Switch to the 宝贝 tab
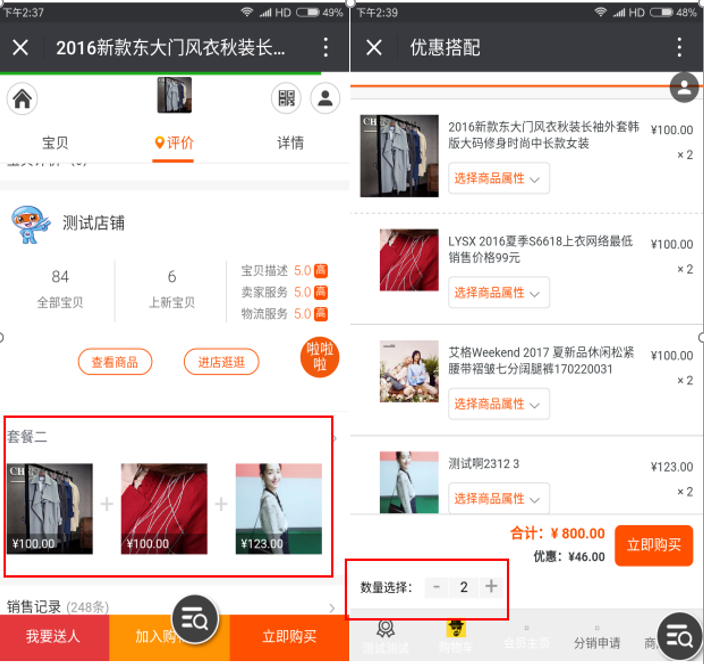 click(x=56, y=143)
